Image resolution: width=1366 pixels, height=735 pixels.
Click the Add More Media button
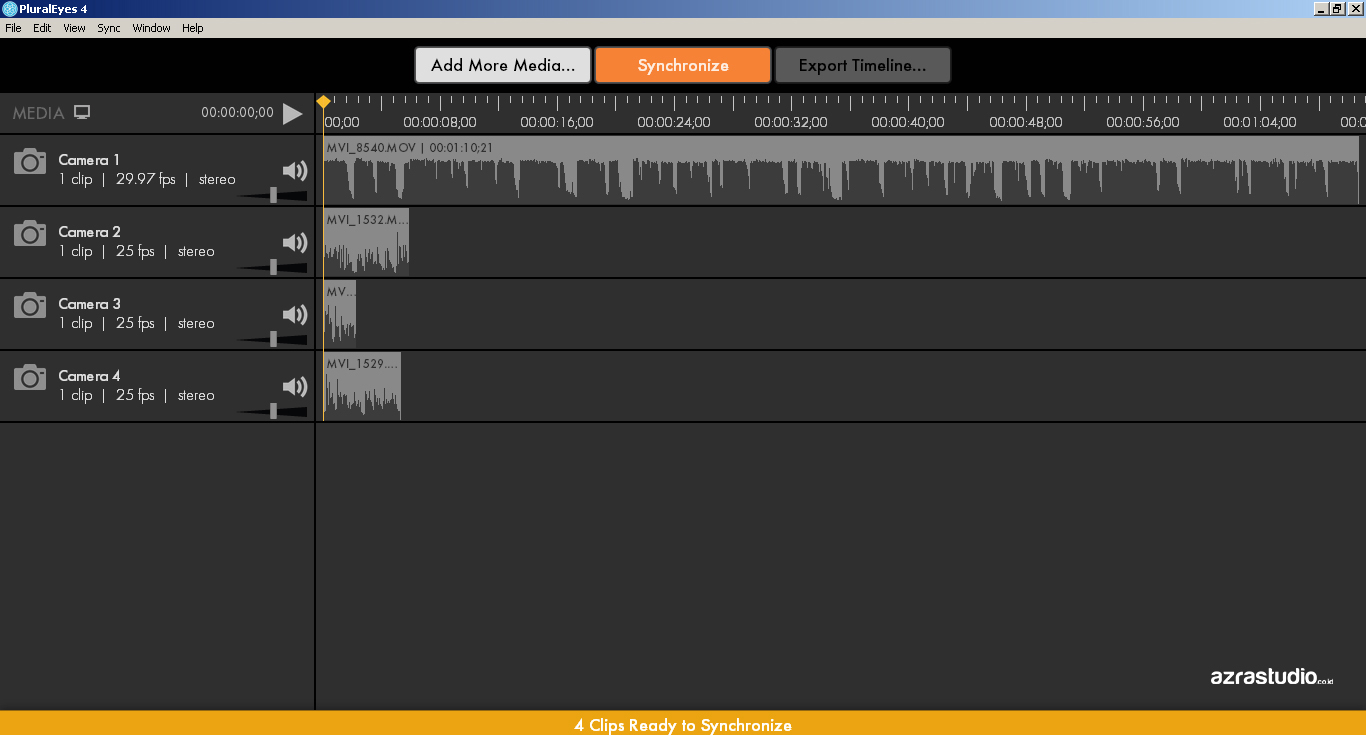(x=503, y=65)
